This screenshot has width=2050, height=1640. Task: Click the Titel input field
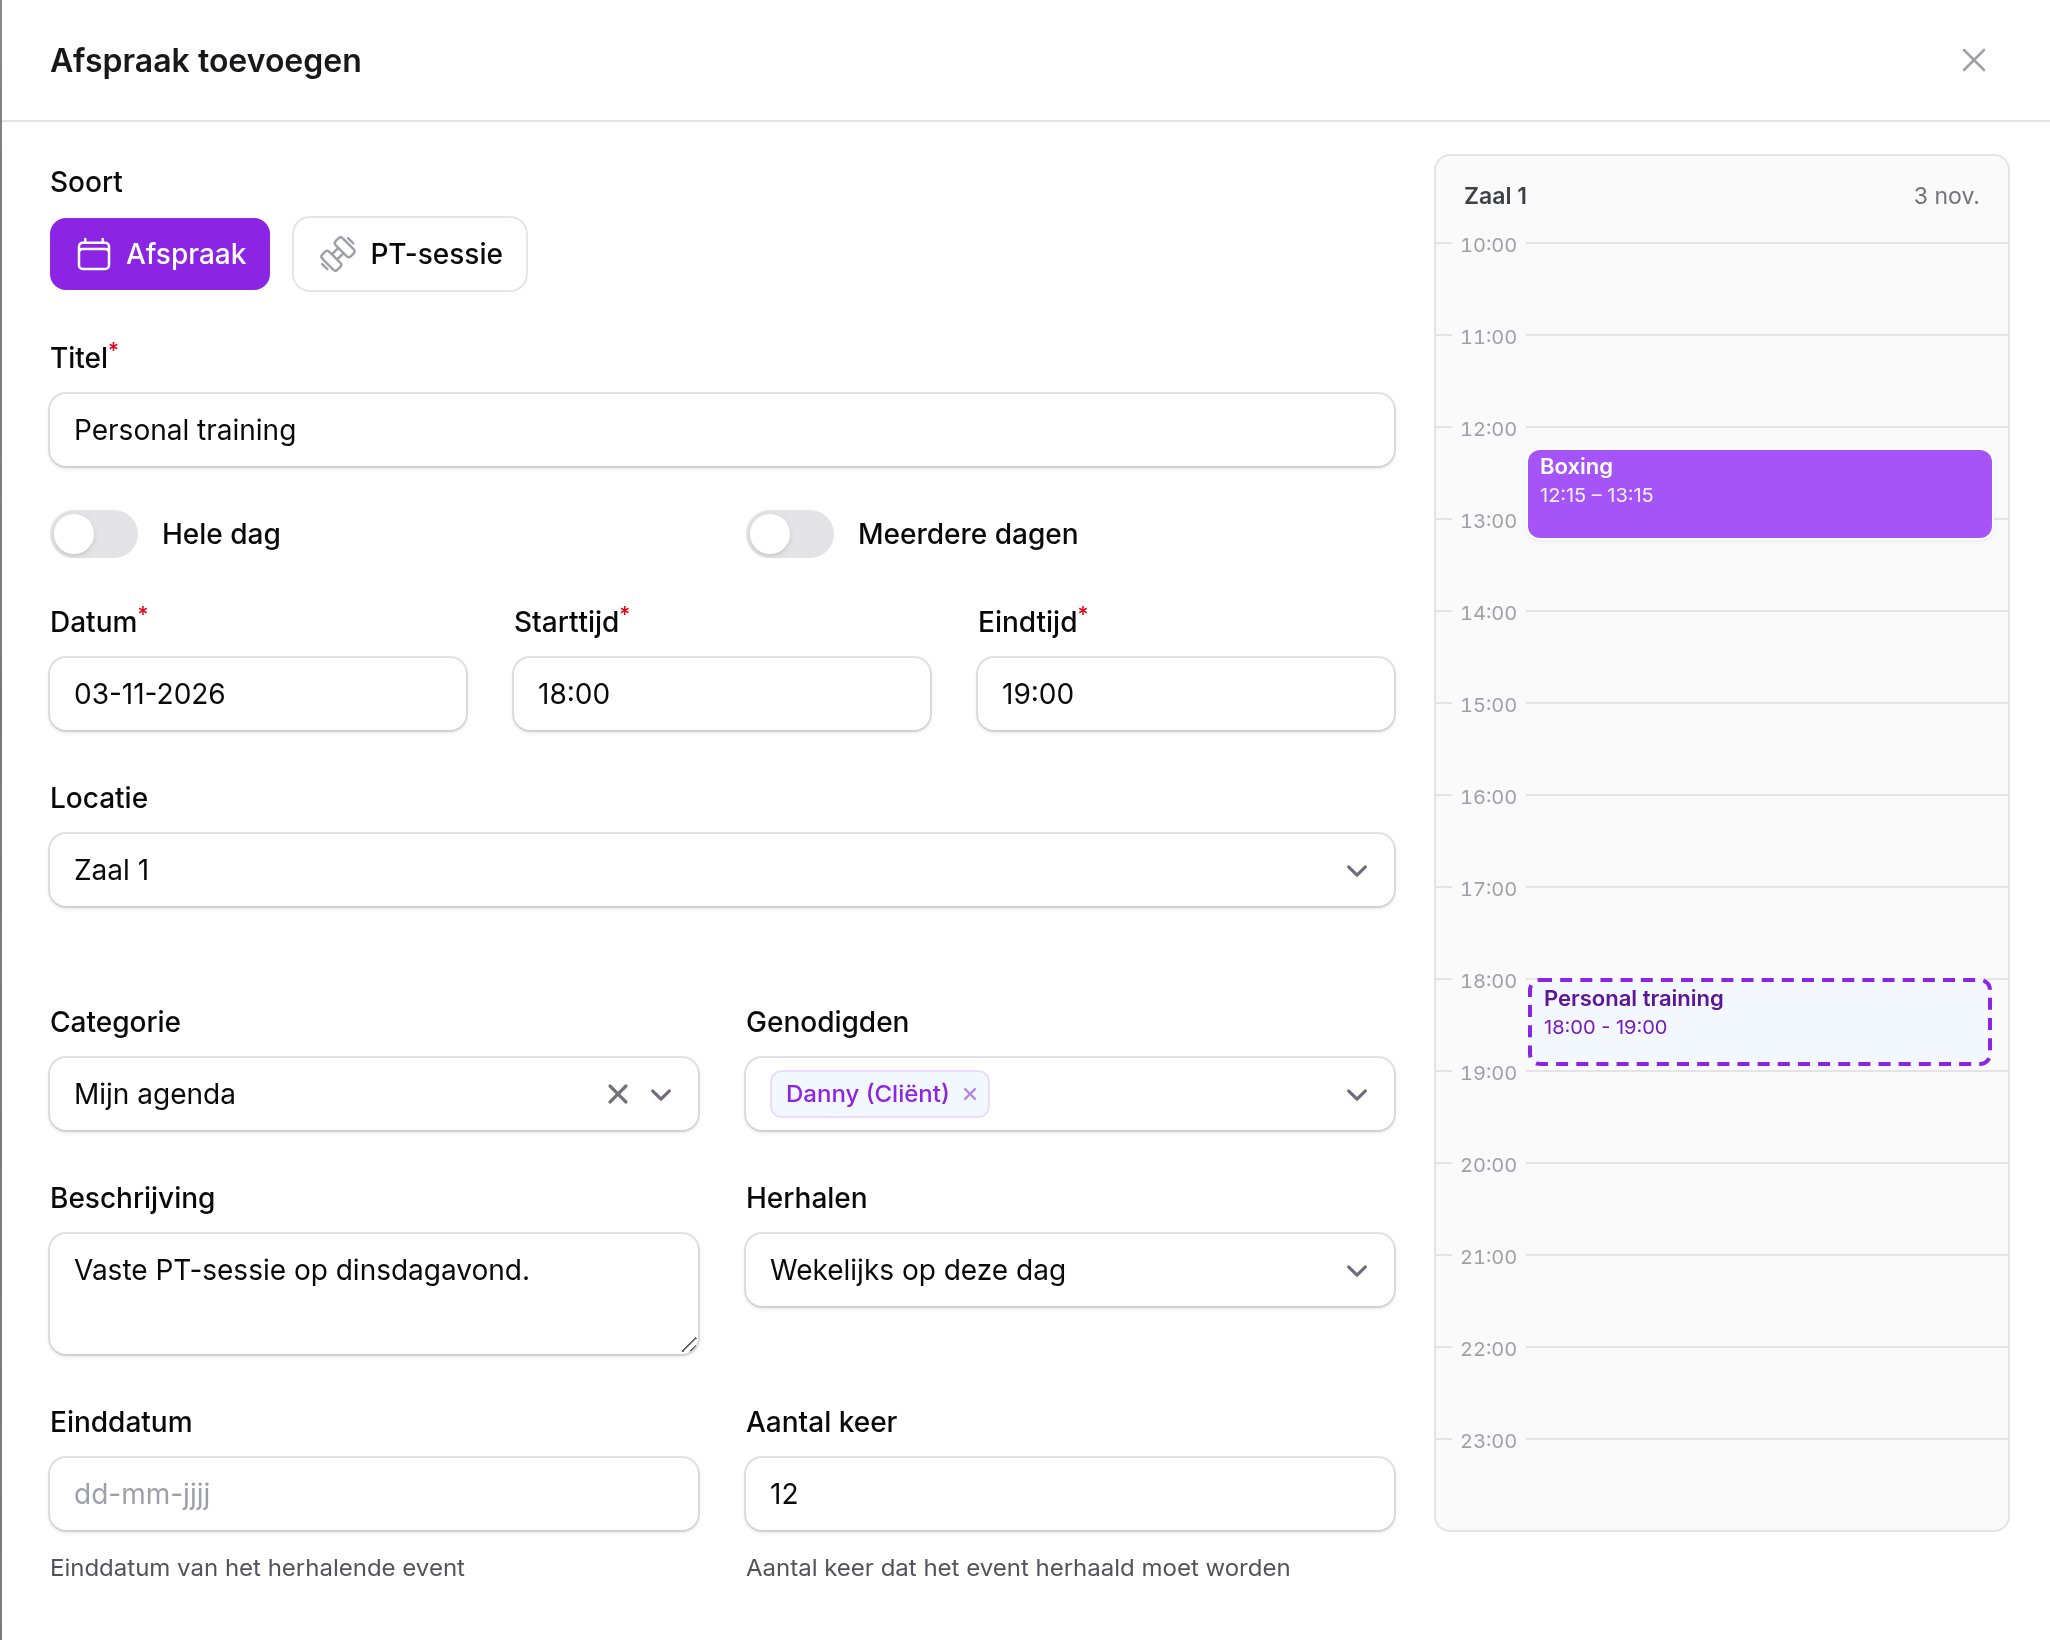(722, 430)
